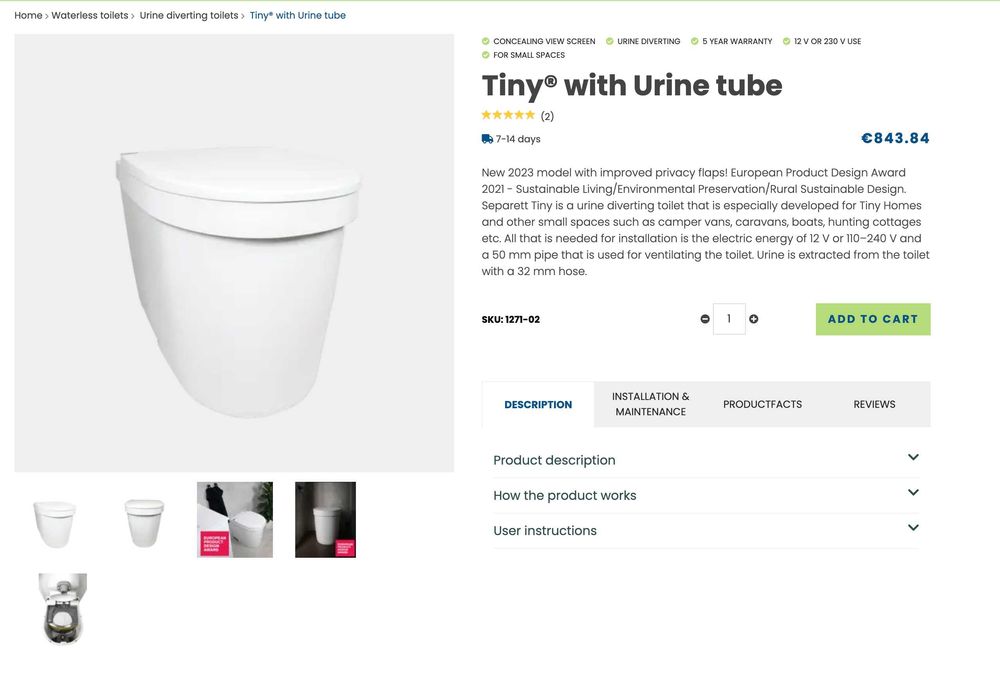Click the Concealing View Screen checkmark icon
The image size is (1000, 688).
pyautogui.click(x=486, y=41)
